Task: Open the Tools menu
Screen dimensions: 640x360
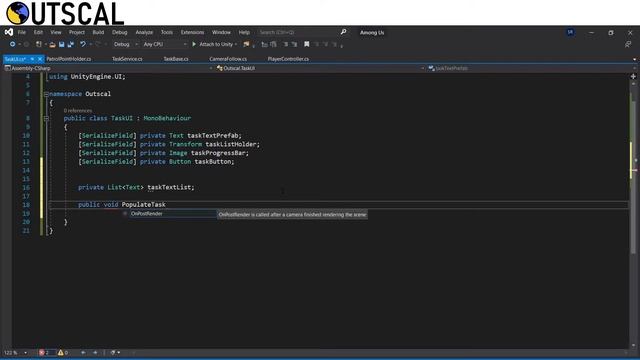Action: [167, 32]
